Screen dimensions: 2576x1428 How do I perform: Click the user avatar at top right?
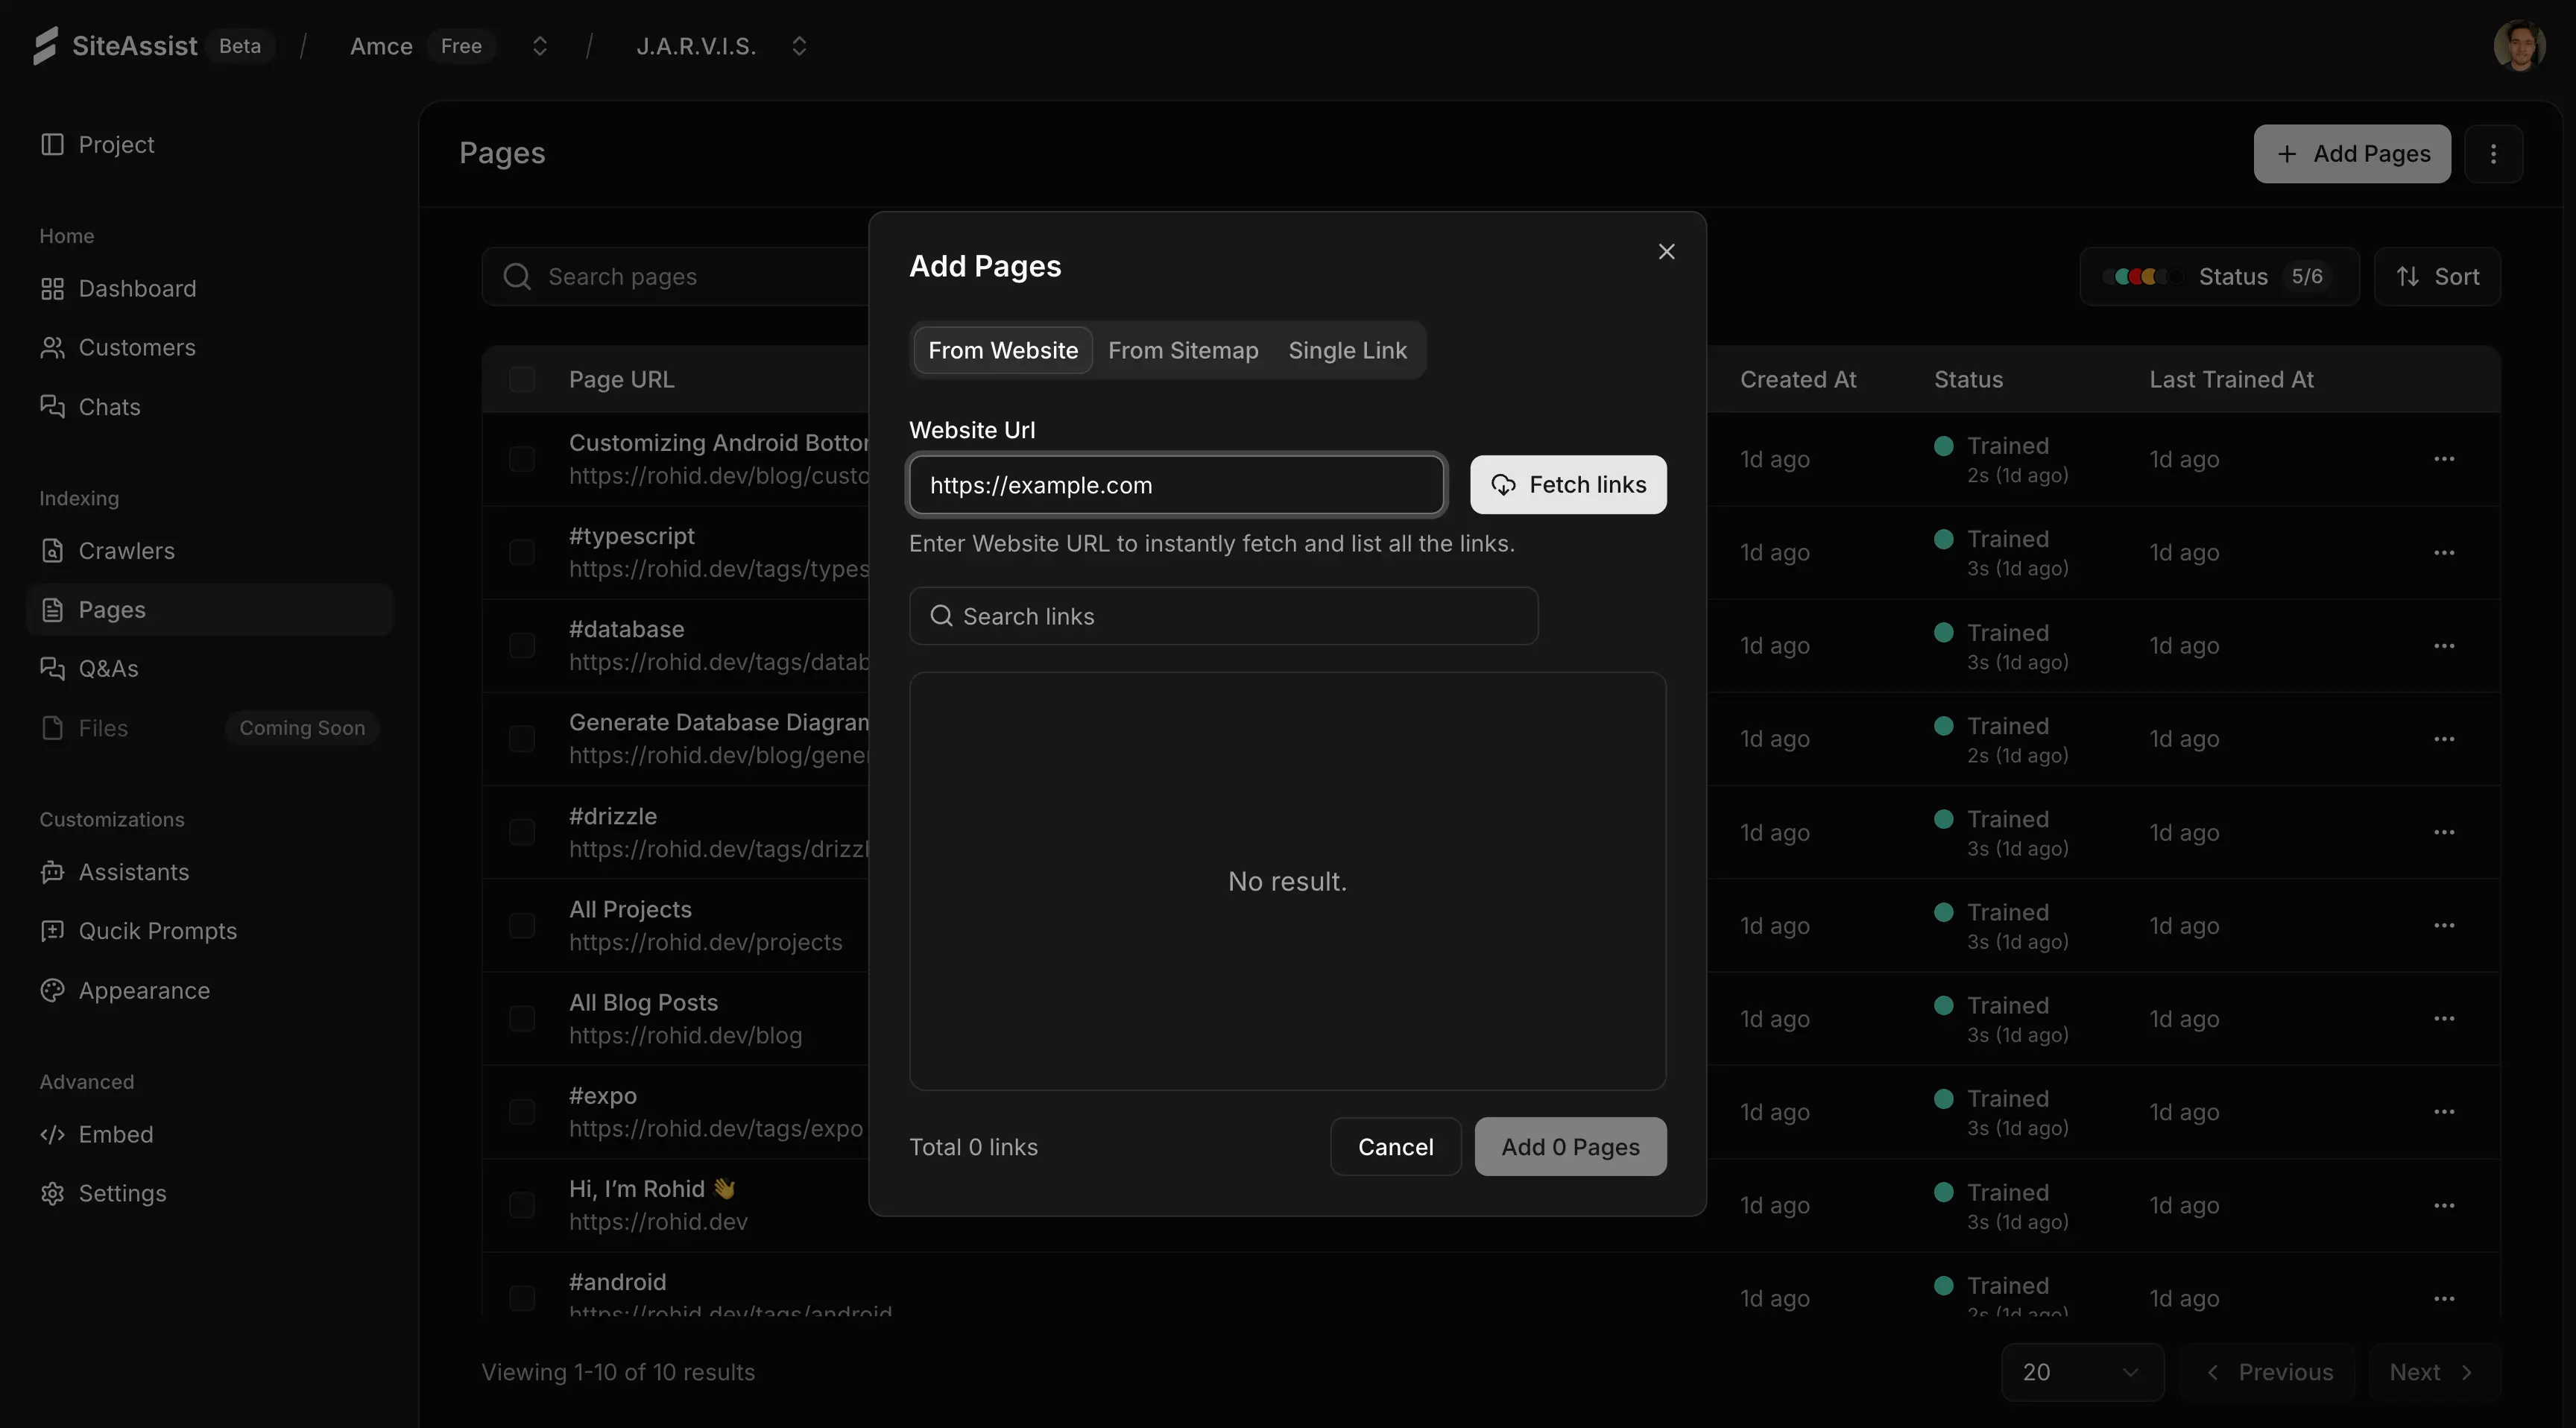click(2519, 45)
